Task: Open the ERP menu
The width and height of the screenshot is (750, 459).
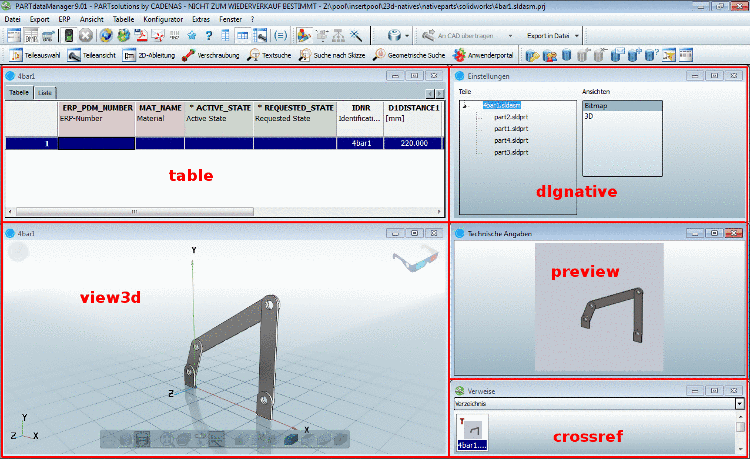Action: (64, 20)
